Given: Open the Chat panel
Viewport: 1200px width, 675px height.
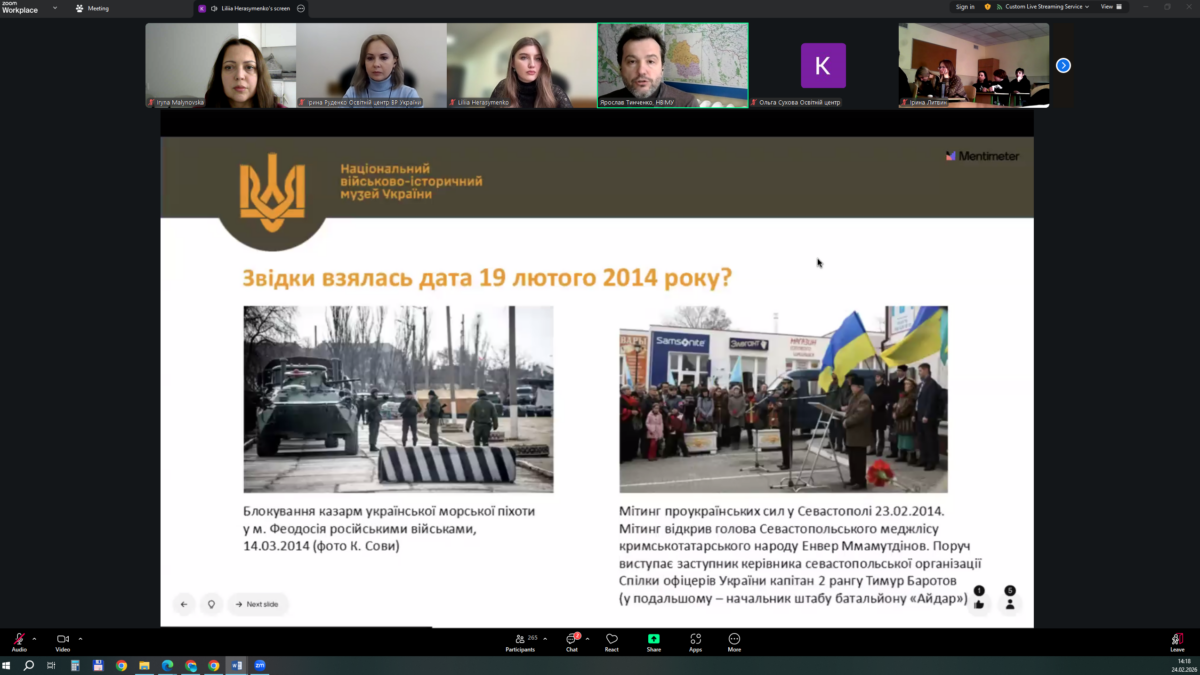Looking at the screenshot, I should pyautogui.click(x=572, y=641).
